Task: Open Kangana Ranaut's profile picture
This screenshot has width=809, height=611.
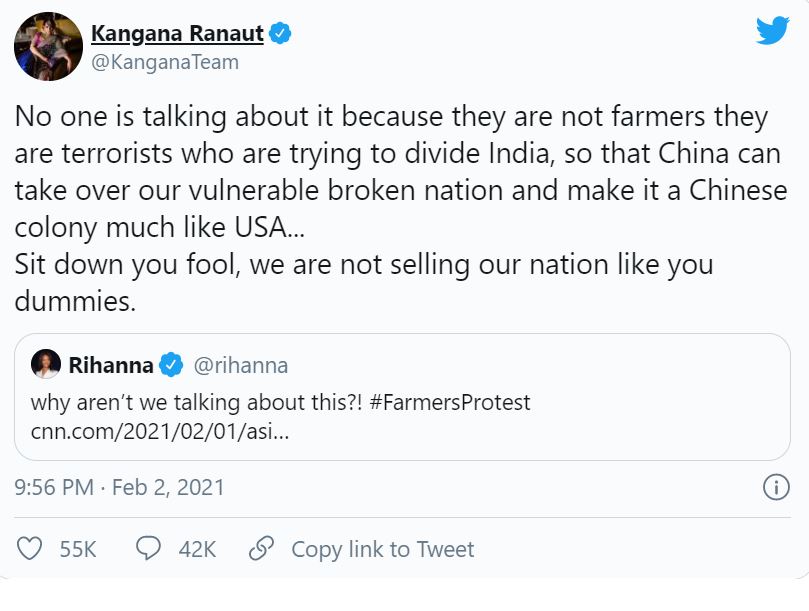Action: tap(48, 46)
